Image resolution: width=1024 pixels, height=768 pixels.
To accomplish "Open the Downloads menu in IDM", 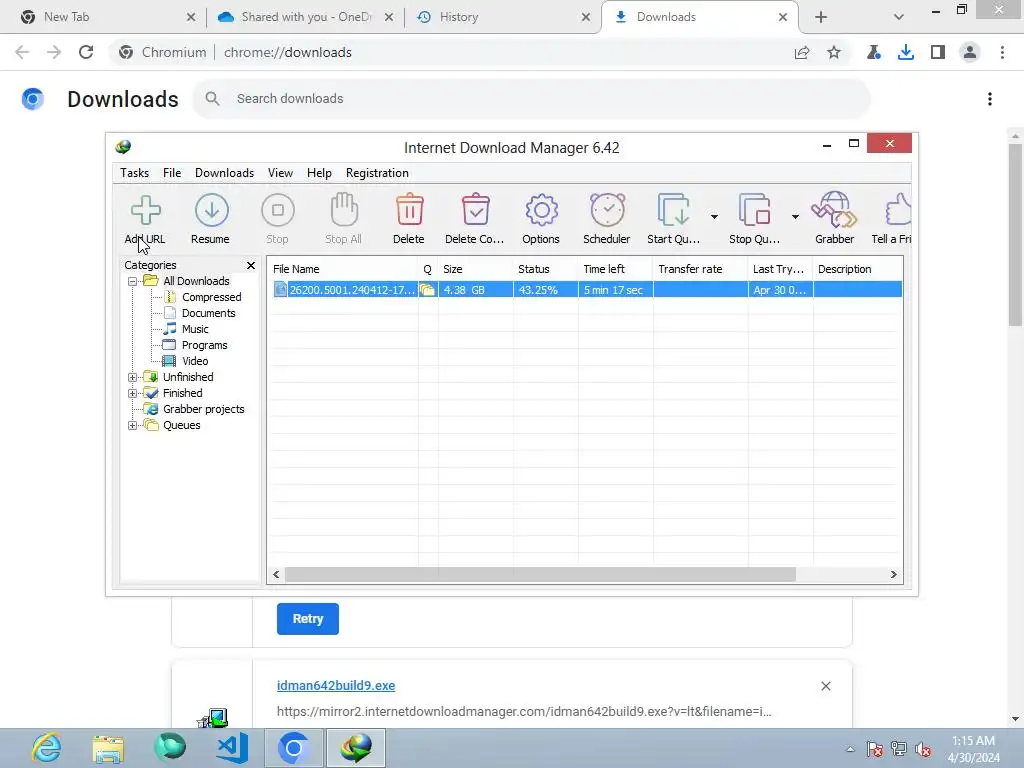I will (224, 173).
